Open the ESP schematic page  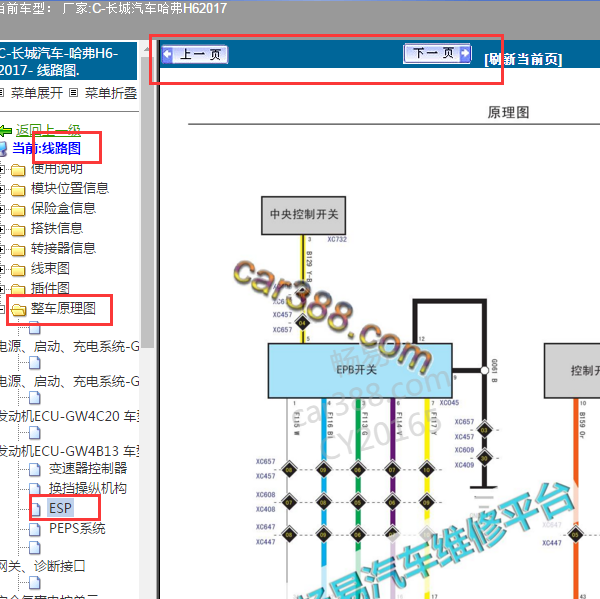point(60,508)
